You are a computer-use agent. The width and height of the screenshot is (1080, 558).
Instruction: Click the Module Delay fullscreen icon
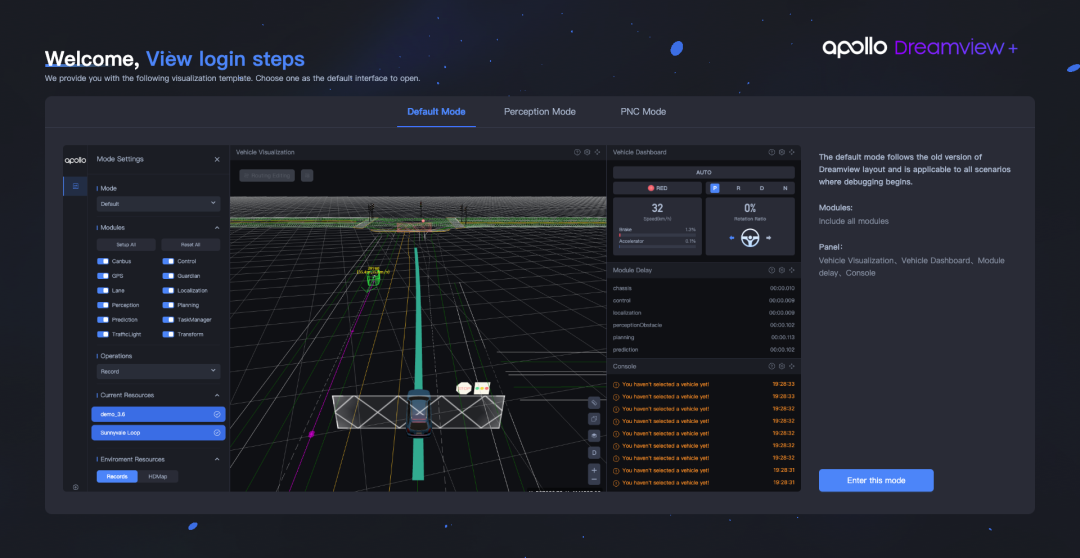click(x=792, y=270)
